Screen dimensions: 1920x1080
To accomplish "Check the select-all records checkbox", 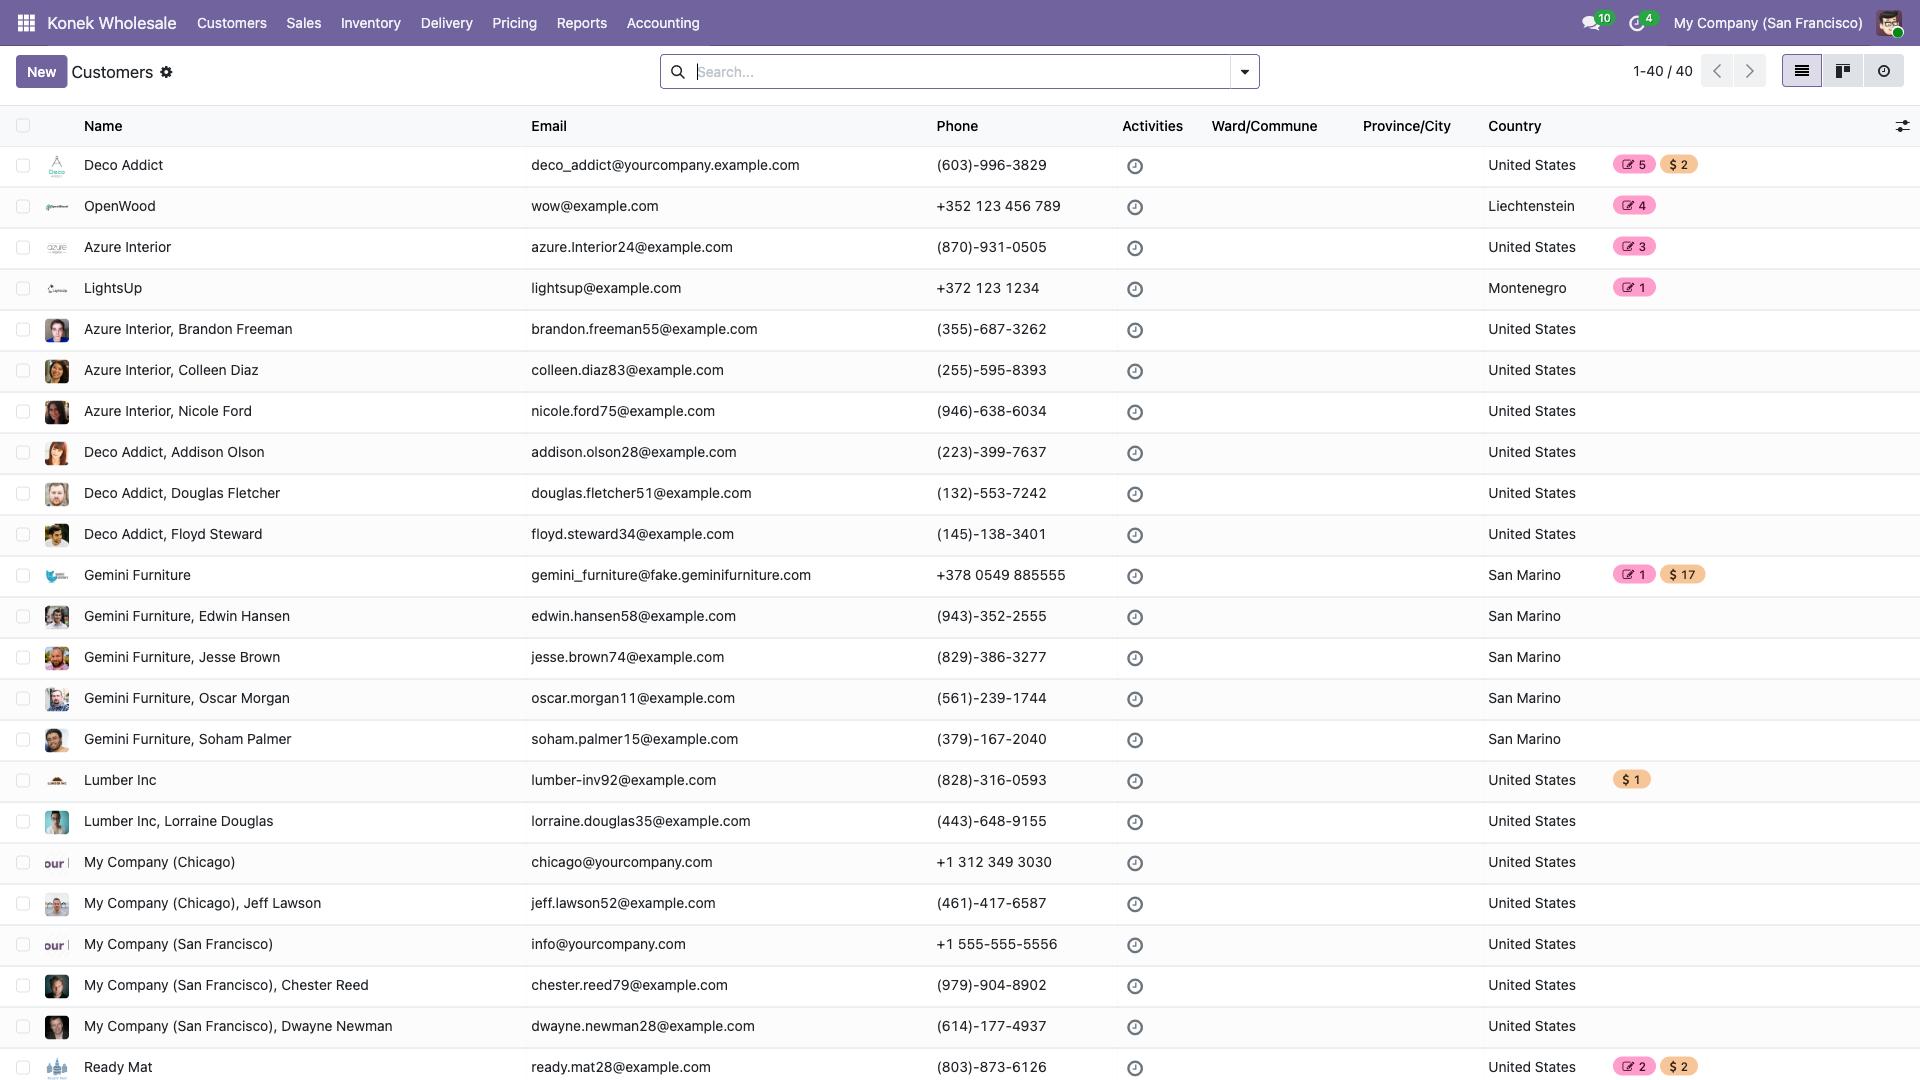I will coord(23,125).
